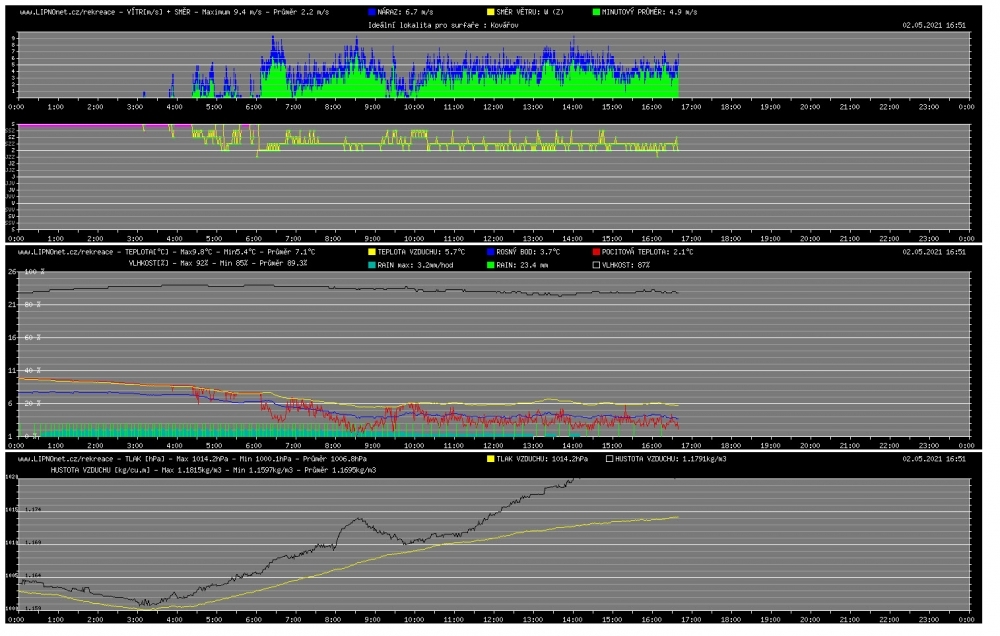The height and width of the screenshot is (636, 1000).
Task: Click the 'VLHKOST[%] - Max 92%' statistics line
Action: [x=218, y=263]
